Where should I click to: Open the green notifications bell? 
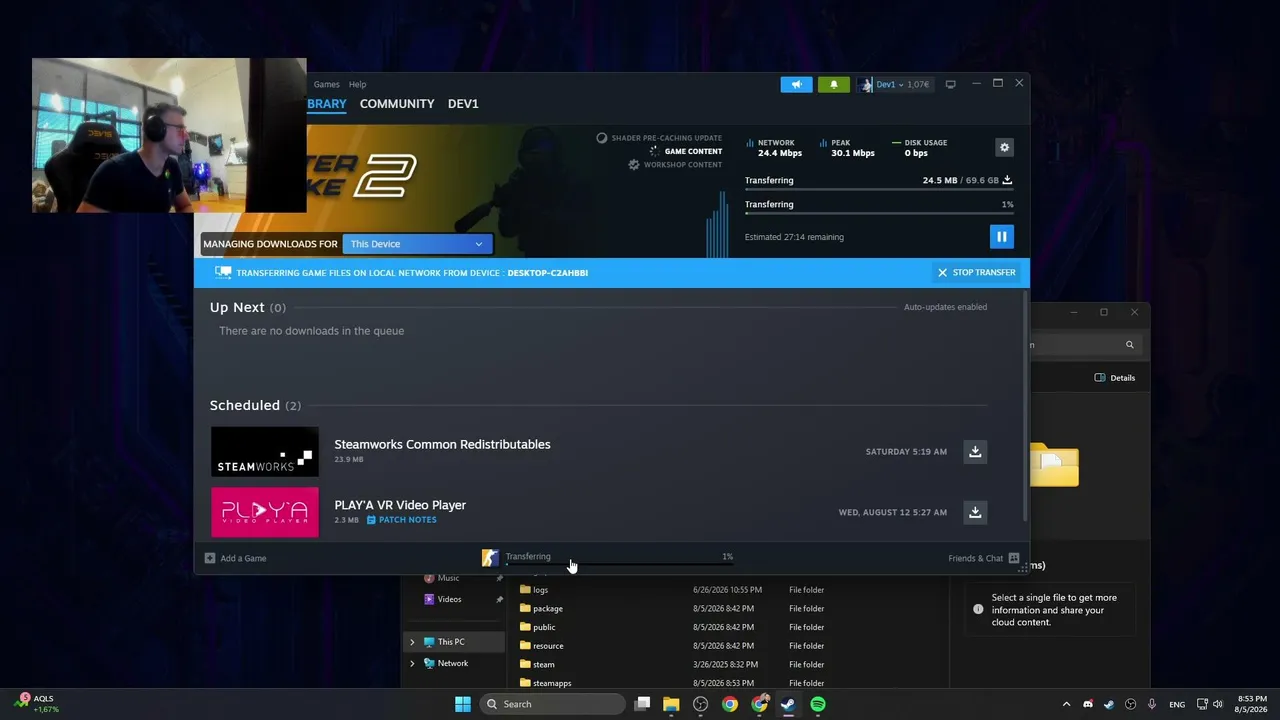pyautogui.click(x=834, y=85)
